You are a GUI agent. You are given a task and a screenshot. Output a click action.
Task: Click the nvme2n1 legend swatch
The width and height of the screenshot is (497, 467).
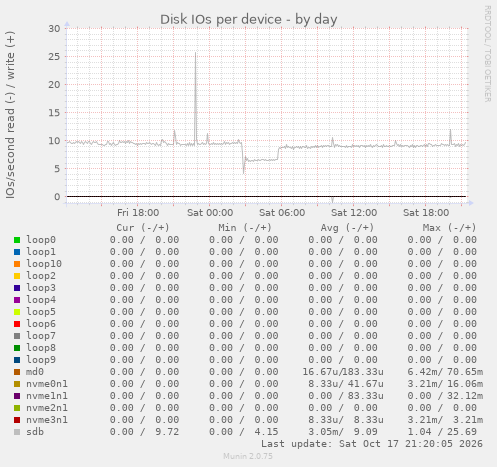[x=17, y=408]
